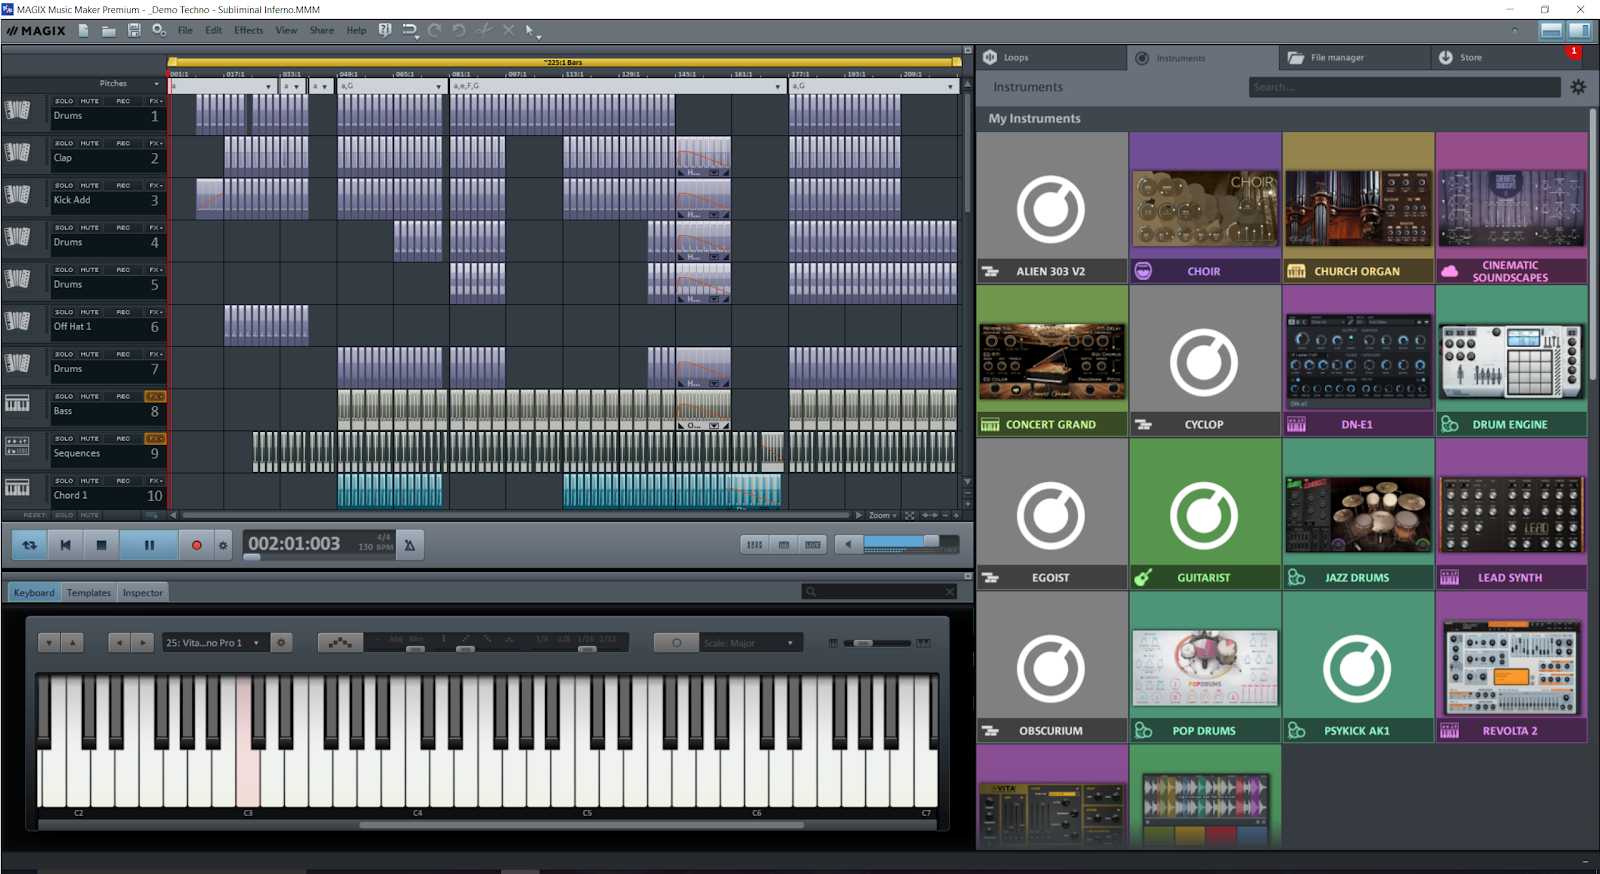Viewport: 1600px width, 874px height.
Task: Select the Jazz Drums instrument
Action: (1357, 515)
